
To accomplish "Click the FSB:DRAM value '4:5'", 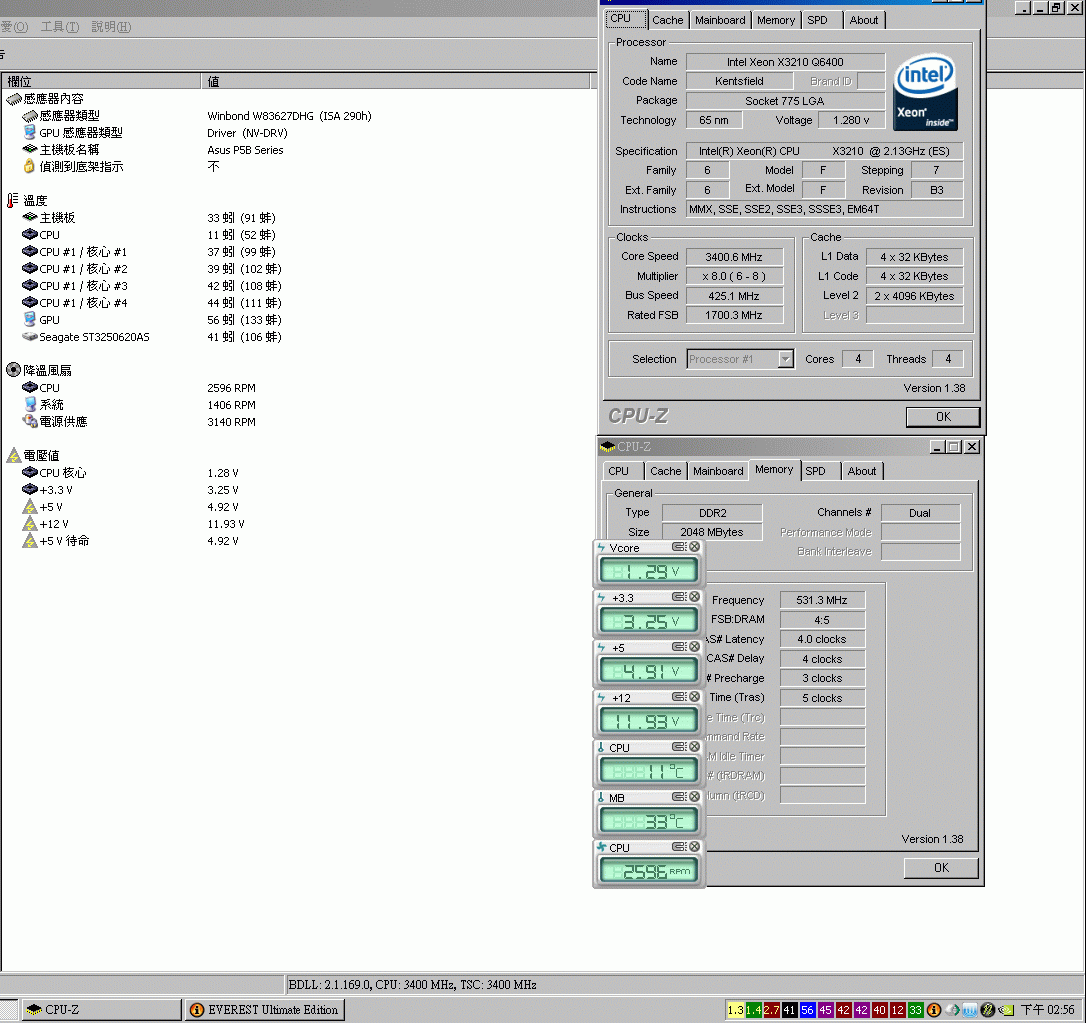I will [822, 620].
